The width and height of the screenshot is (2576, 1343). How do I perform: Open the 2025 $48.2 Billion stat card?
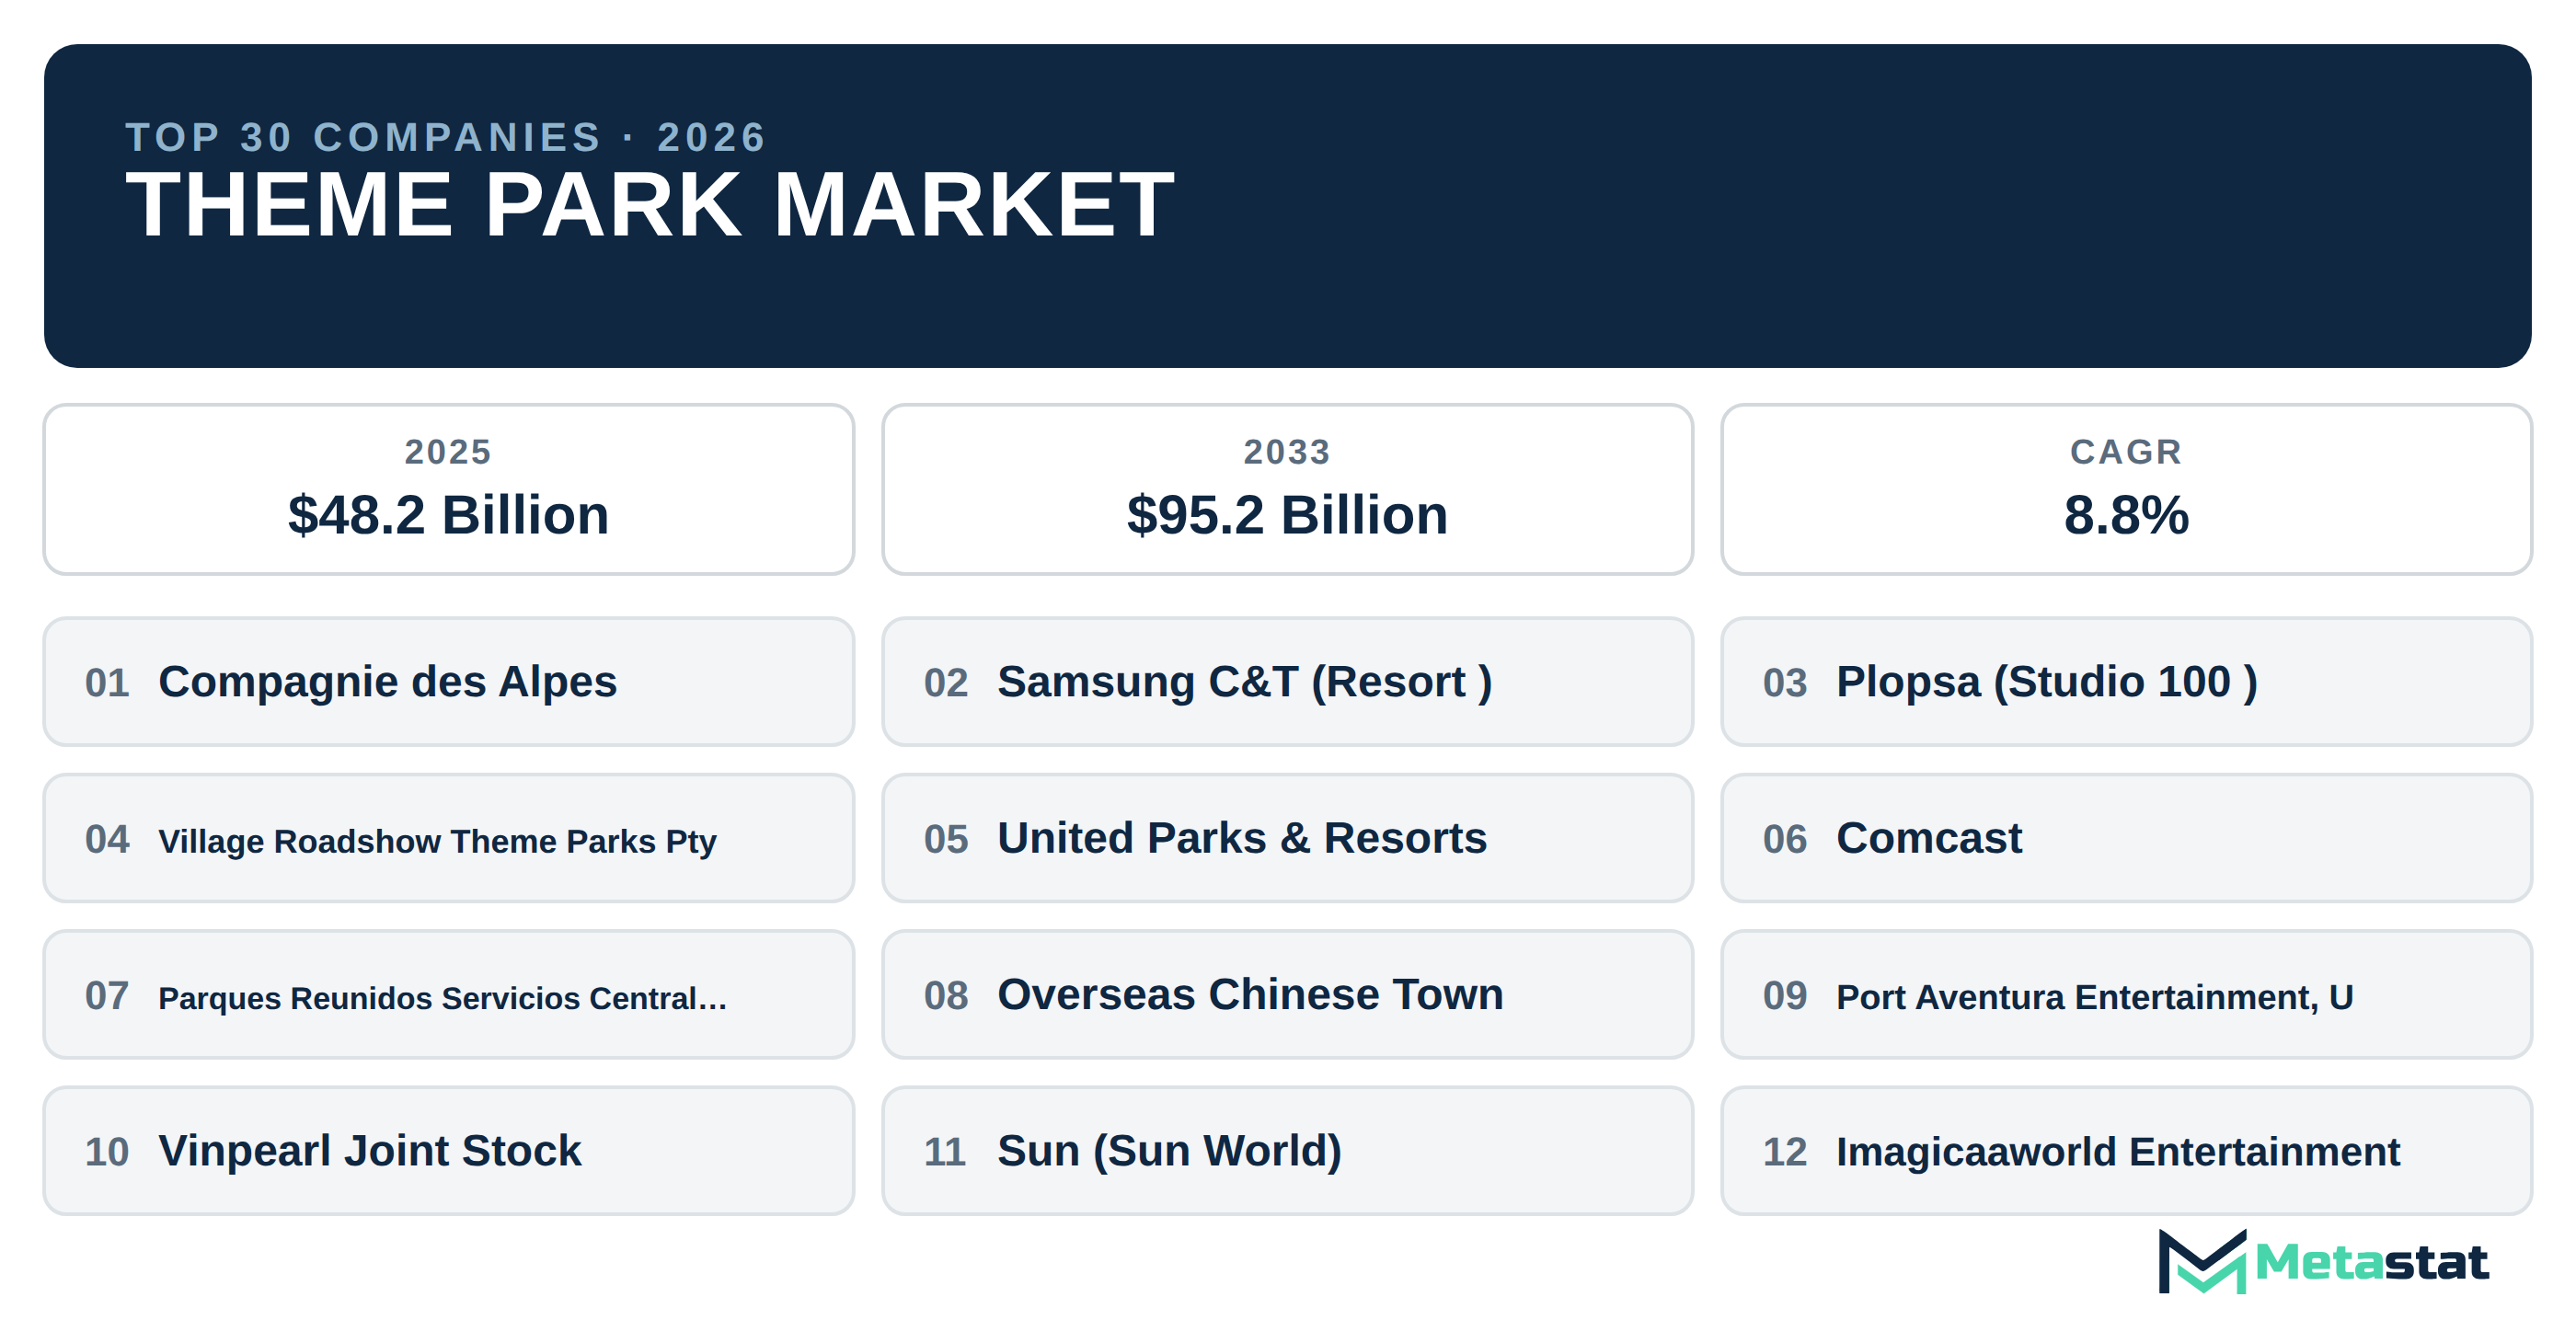coord(449,489)
